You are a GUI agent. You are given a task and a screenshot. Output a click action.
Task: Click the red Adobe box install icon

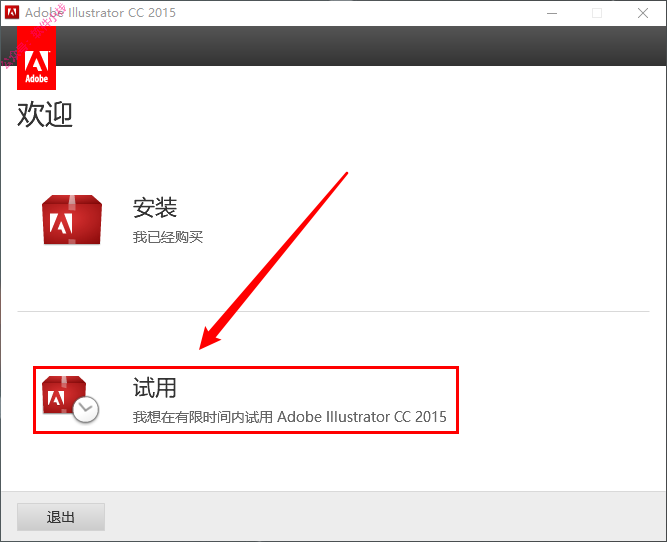pyautogui.click(x=72, y=220)
